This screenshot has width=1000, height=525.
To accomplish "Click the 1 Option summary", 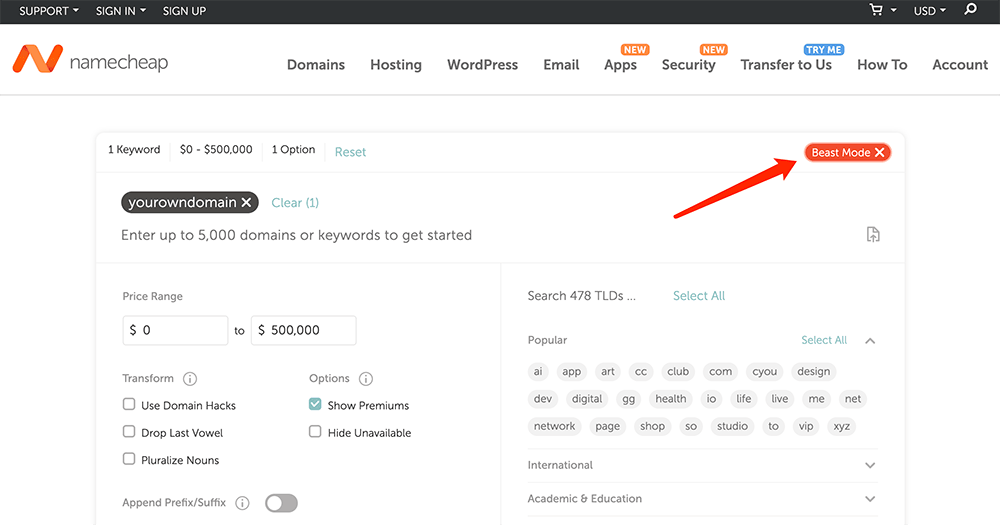I will 293,149.
